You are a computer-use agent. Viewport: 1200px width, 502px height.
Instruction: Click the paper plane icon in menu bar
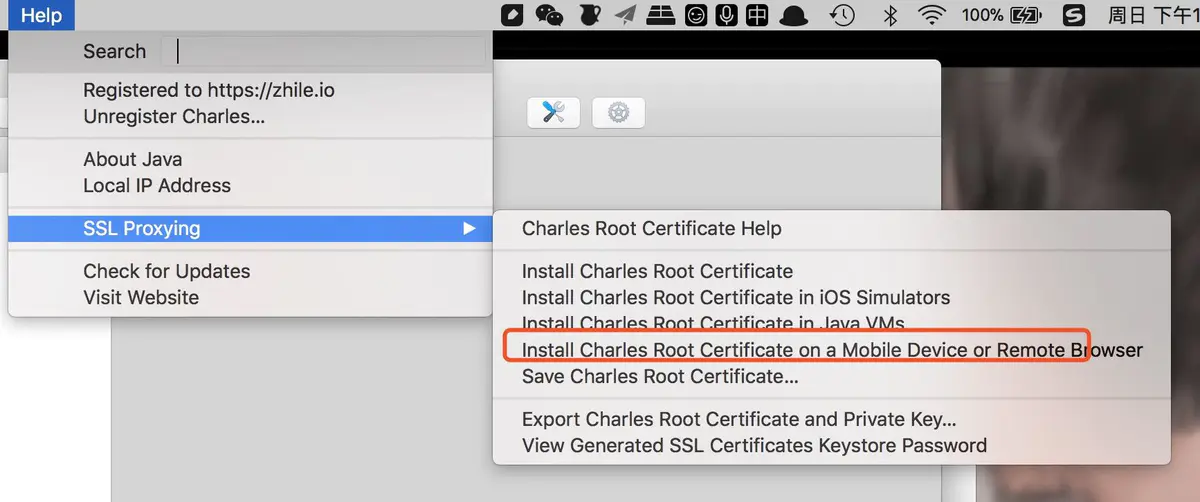pyautogui.click(x=626, y=15)
